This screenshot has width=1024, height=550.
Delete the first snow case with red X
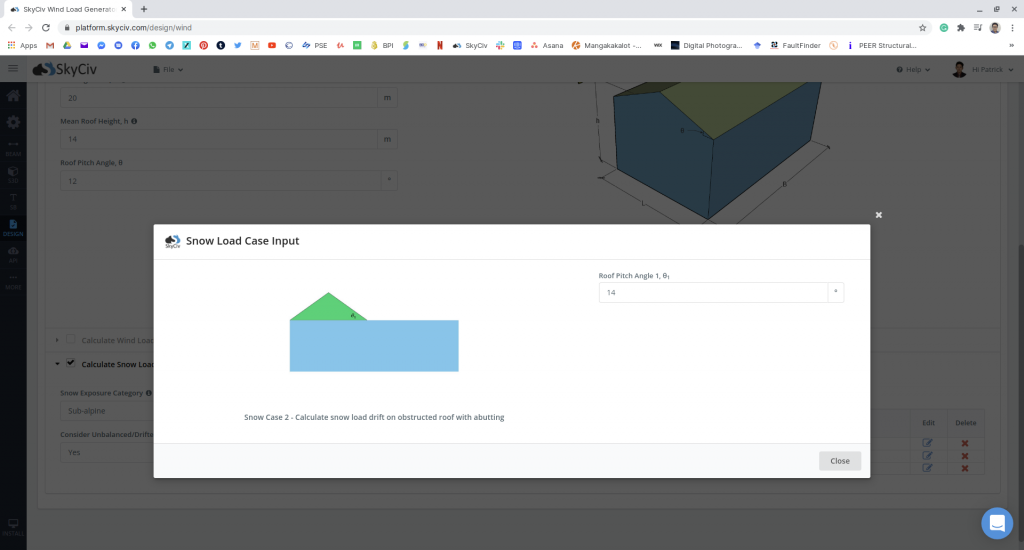pos(965,443)
